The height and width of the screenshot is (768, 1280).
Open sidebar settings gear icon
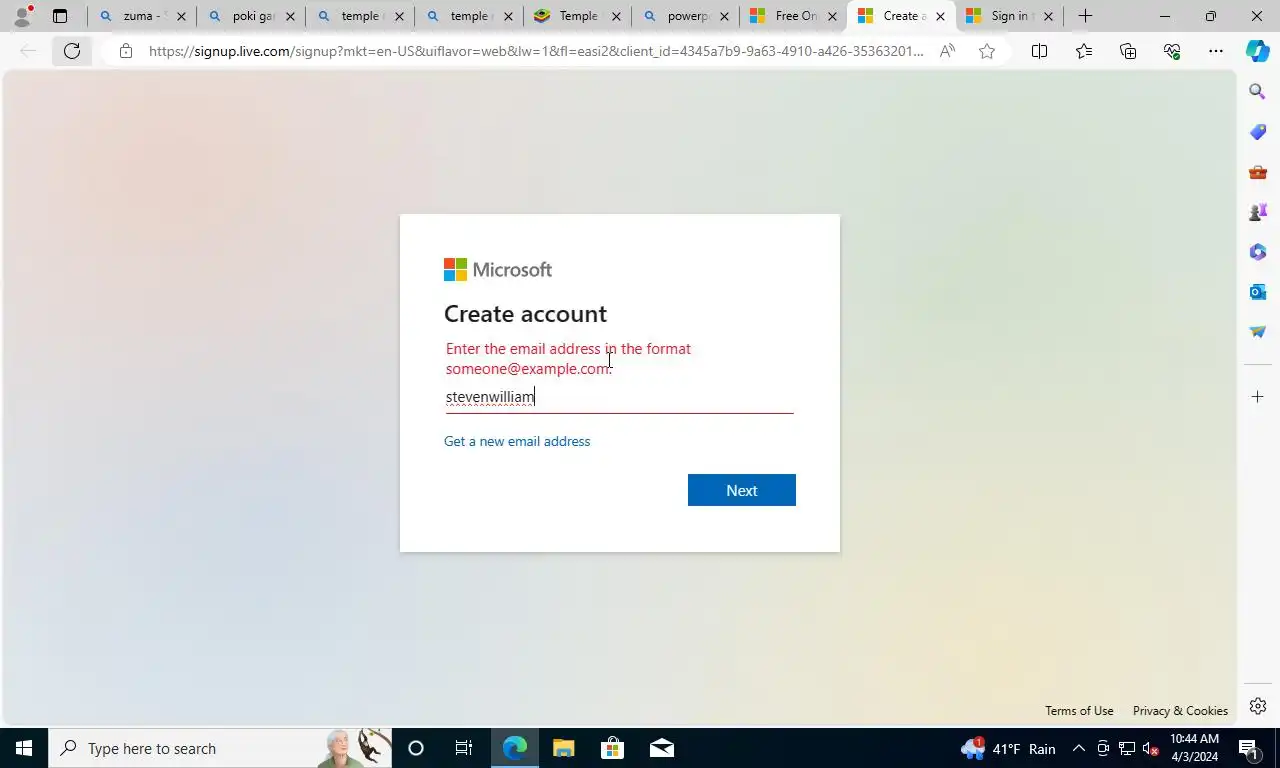(1258, 706)
